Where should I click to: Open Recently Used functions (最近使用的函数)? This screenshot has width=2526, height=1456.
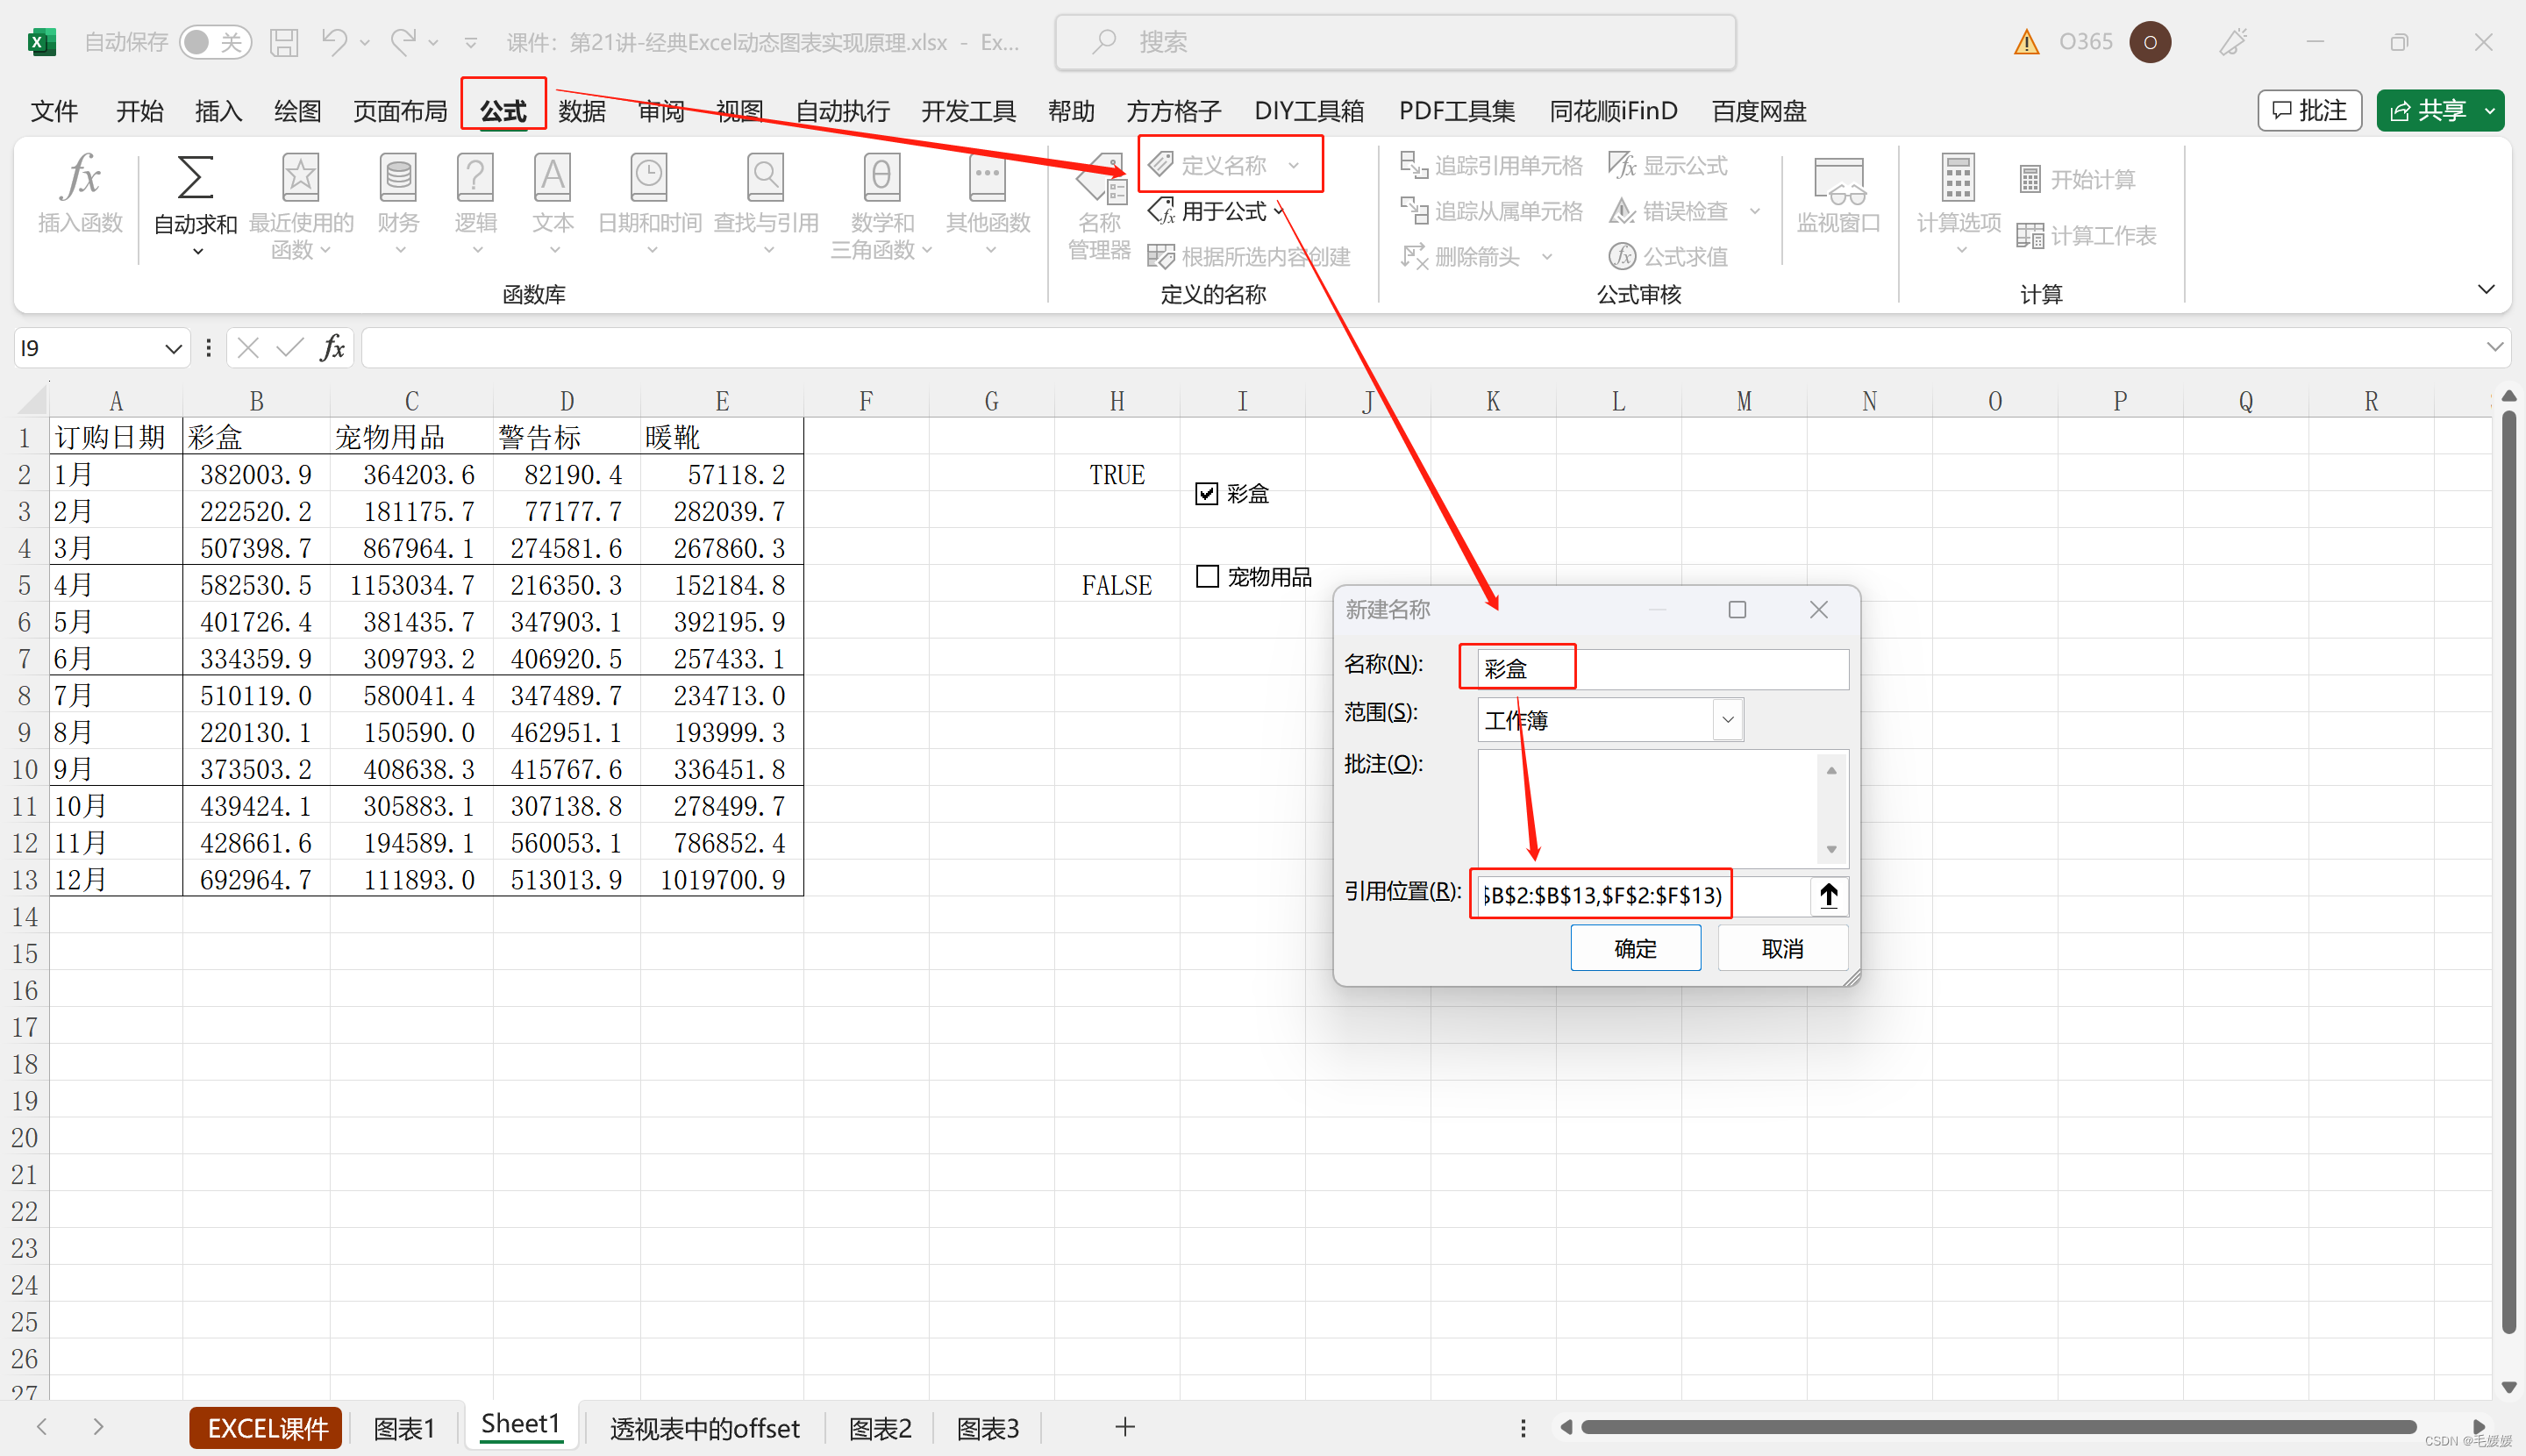tap(300, 205)
